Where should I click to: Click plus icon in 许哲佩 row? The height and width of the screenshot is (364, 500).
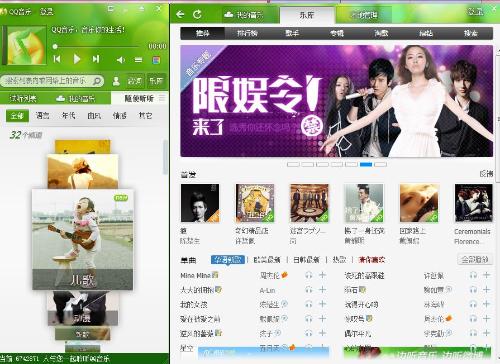(486, 275)
